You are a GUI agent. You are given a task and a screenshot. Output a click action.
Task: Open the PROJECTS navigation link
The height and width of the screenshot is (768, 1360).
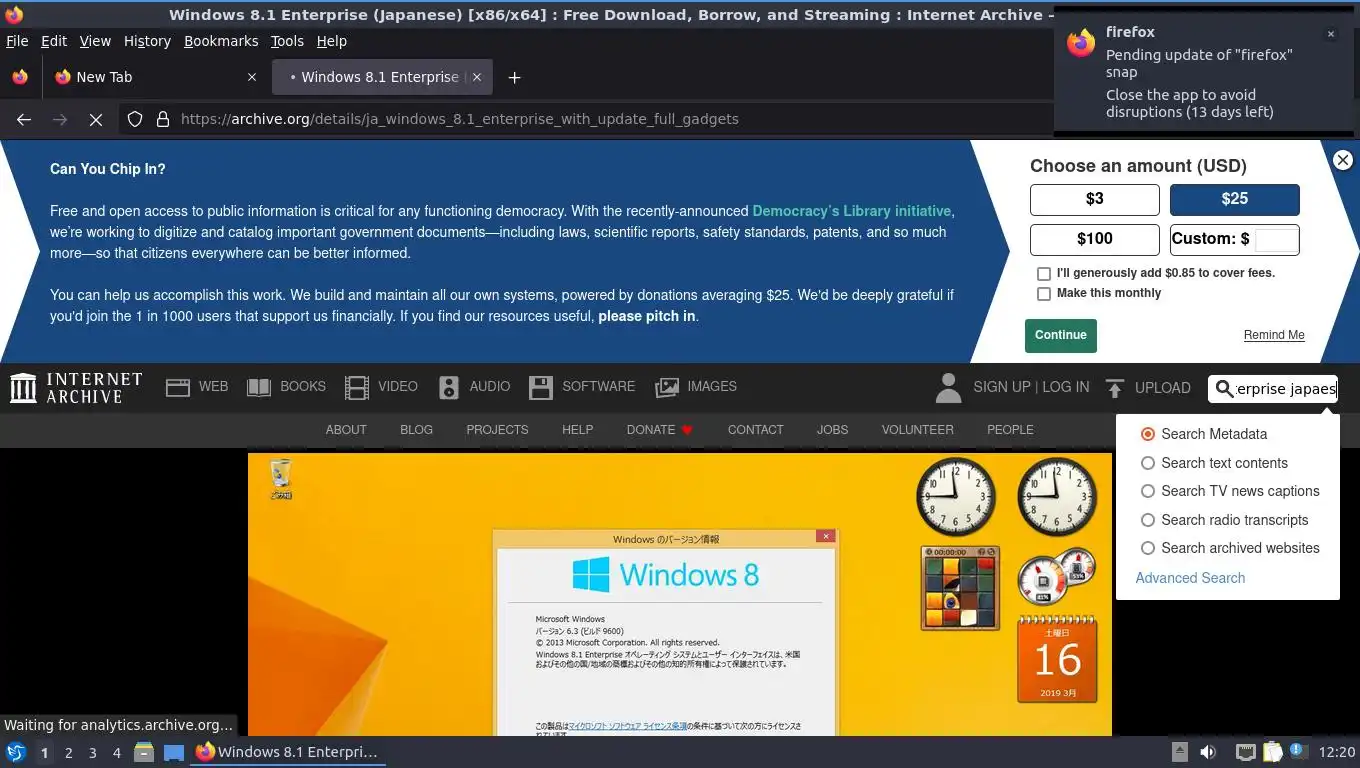click(497, 430)
